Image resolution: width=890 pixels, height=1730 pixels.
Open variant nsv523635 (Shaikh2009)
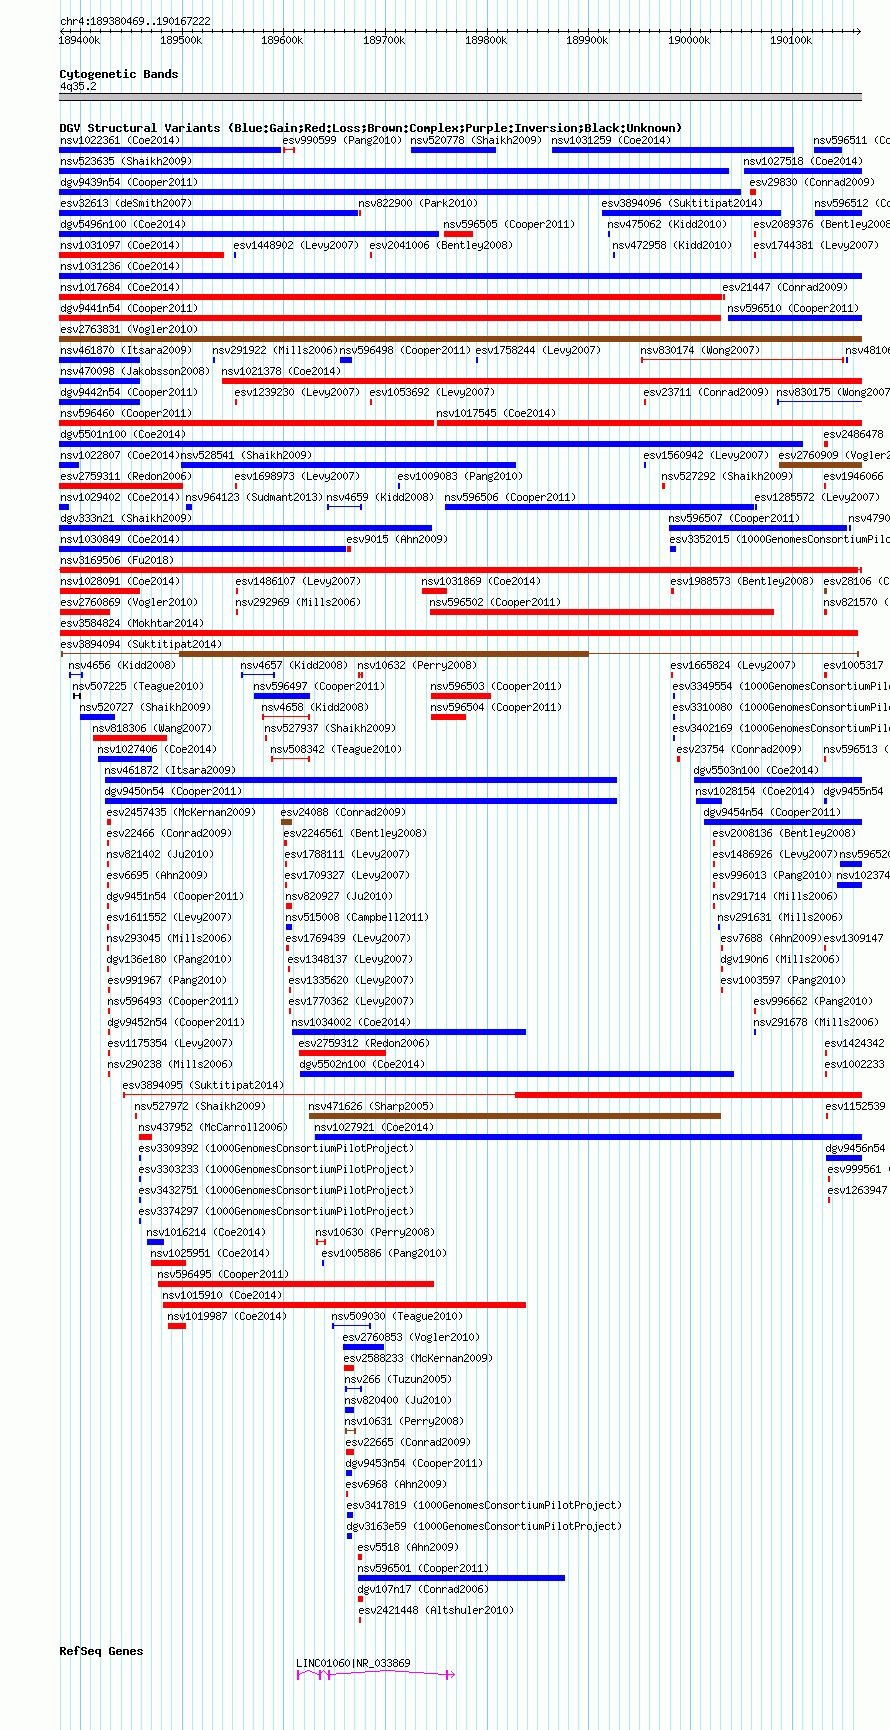[x=126, y=161]
